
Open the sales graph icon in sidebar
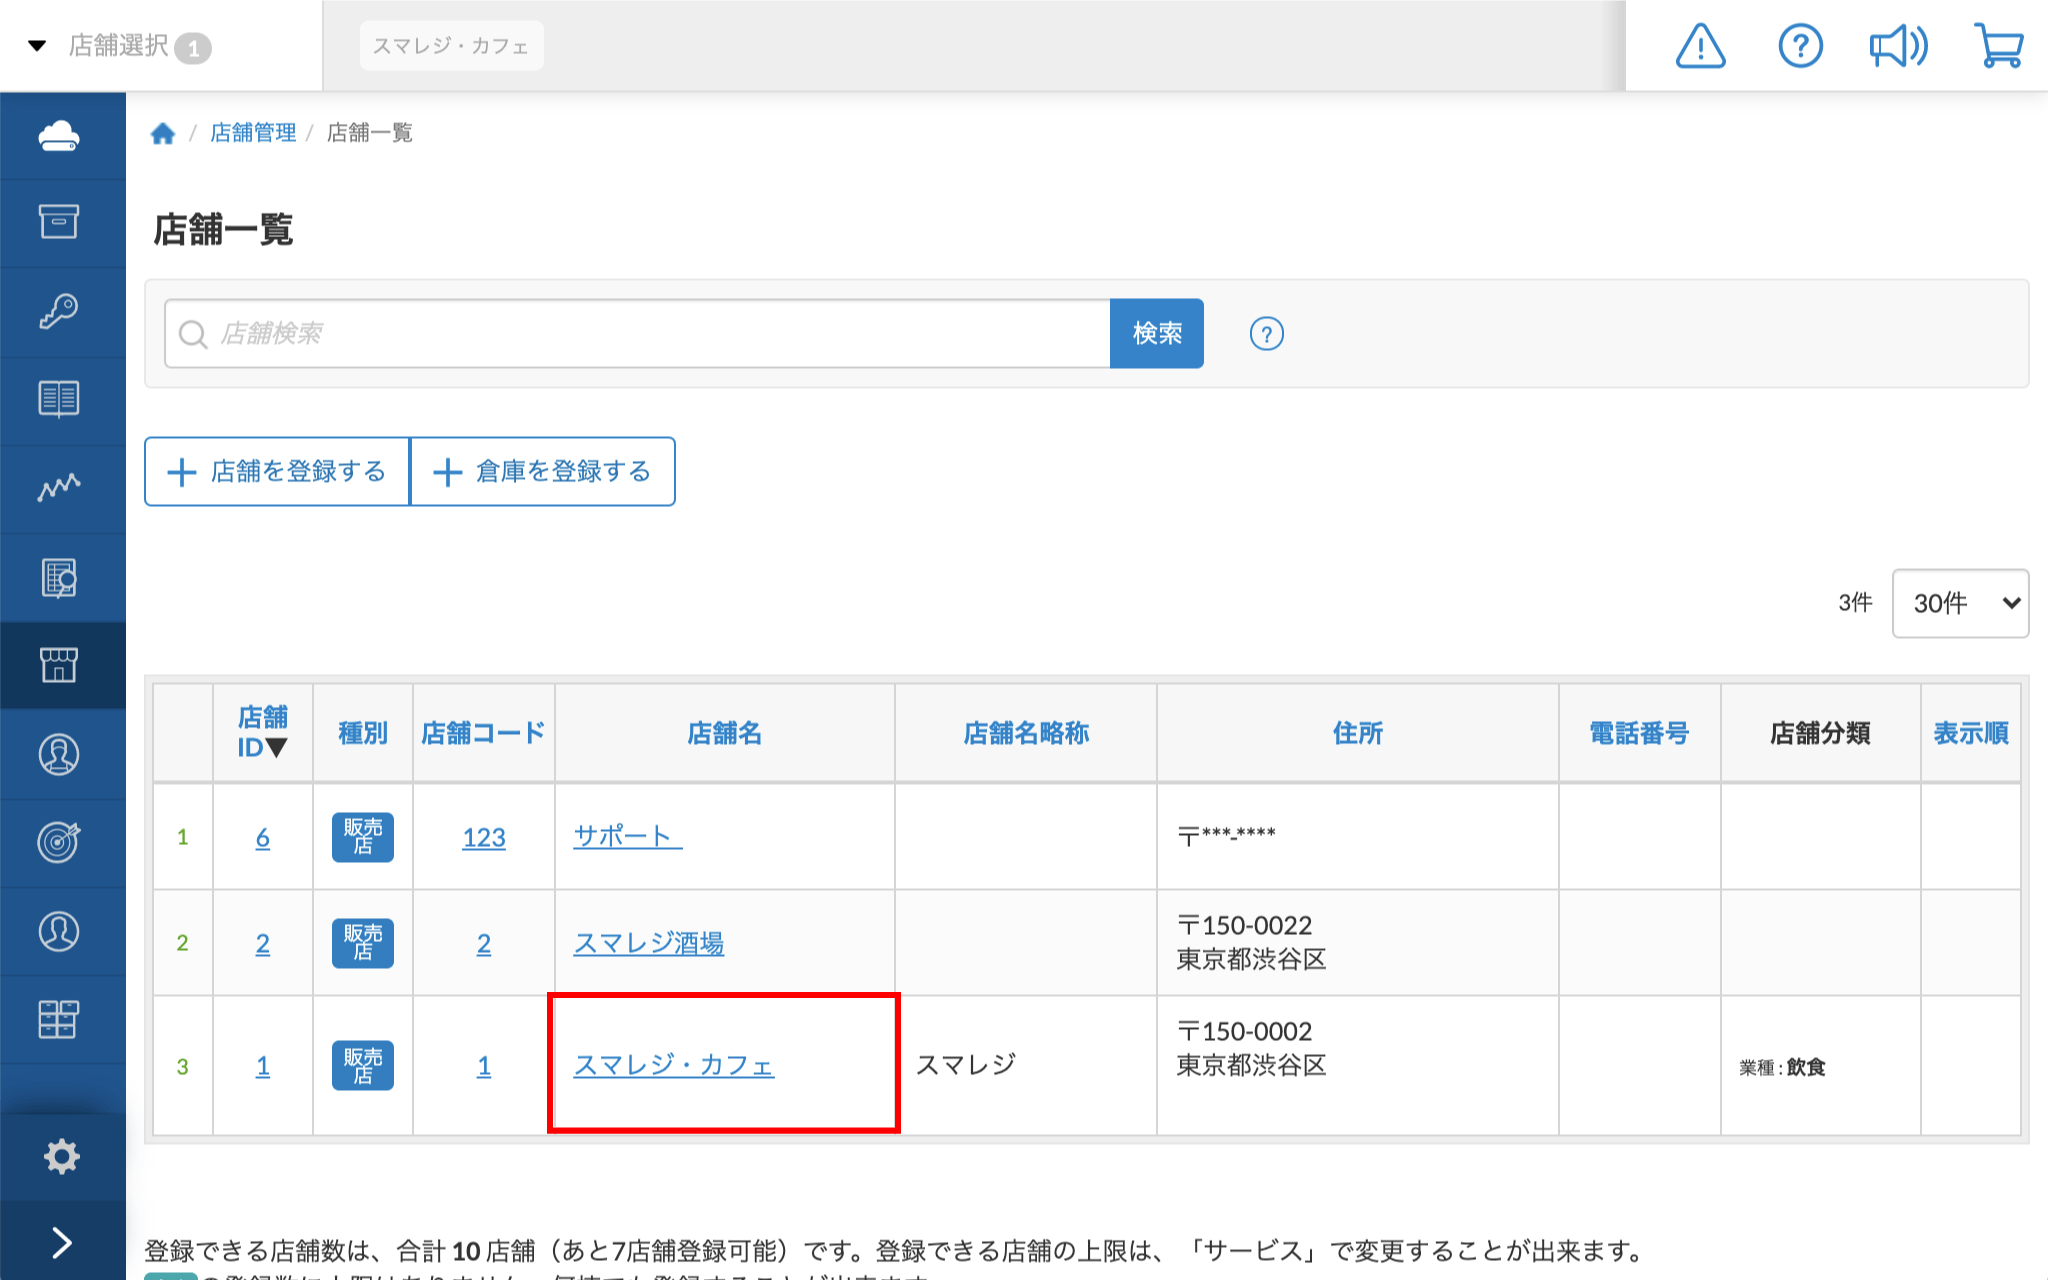[x=59, y=487]
